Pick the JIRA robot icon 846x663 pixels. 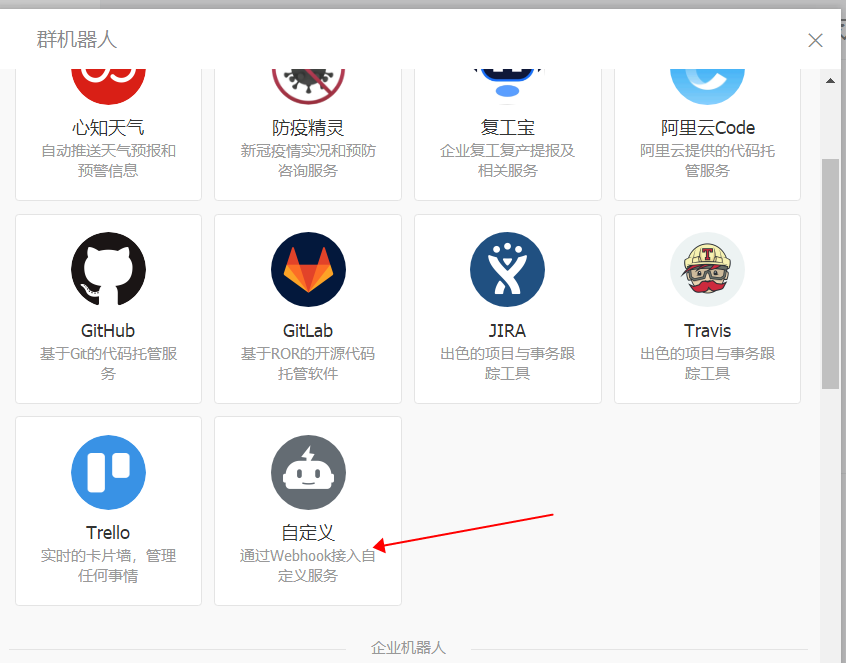pyautogui.click(x=507, y=269)
